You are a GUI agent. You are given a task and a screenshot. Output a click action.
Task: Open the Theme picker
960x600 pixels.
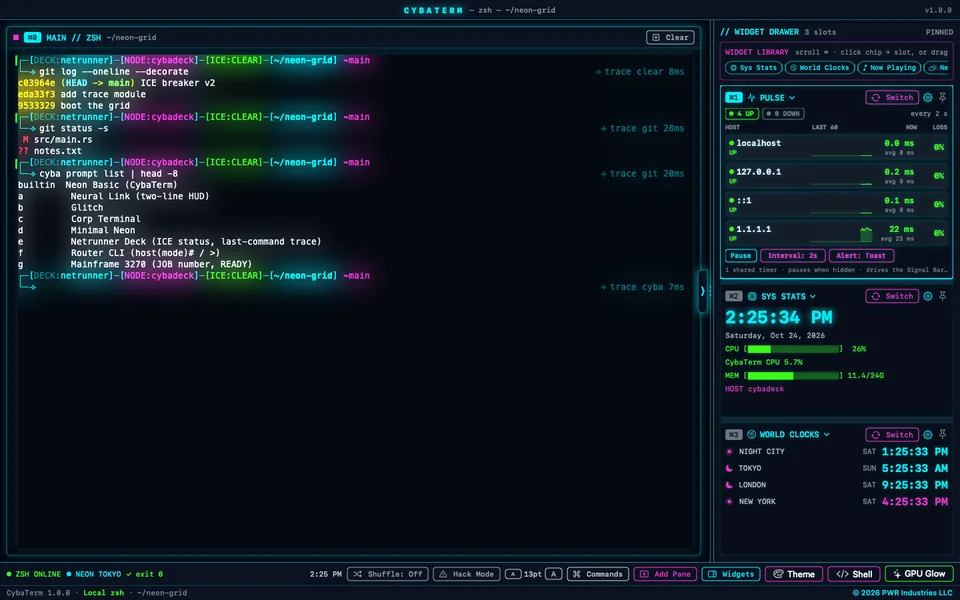pos(793,574)
